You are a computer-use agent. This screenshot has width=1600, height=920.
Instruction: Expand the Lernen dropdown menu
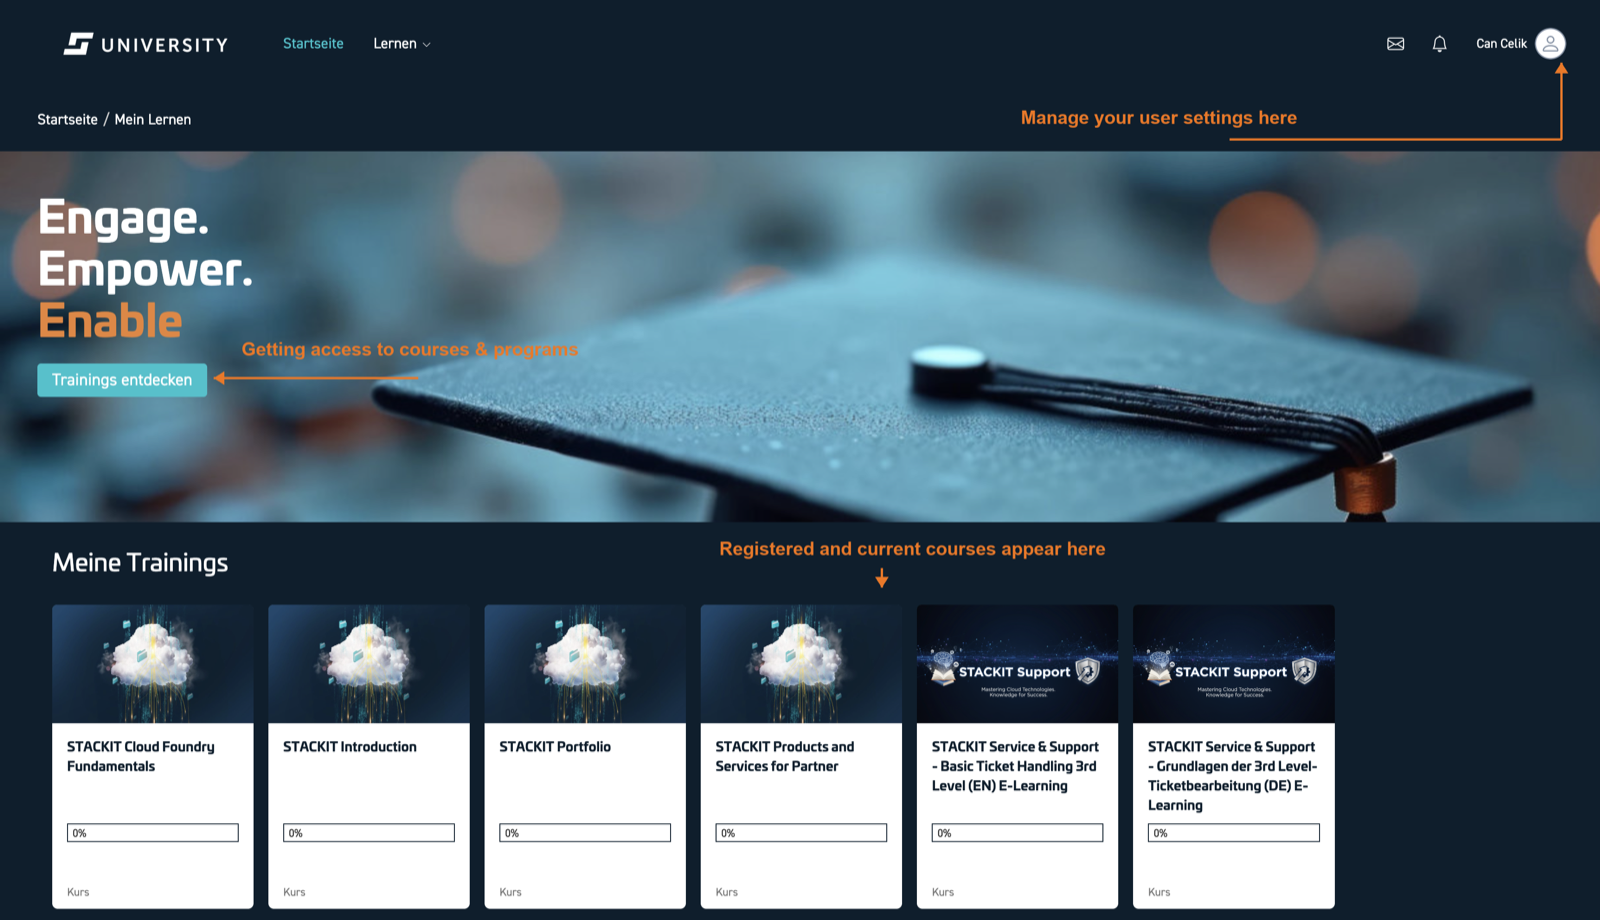[402, 44]
